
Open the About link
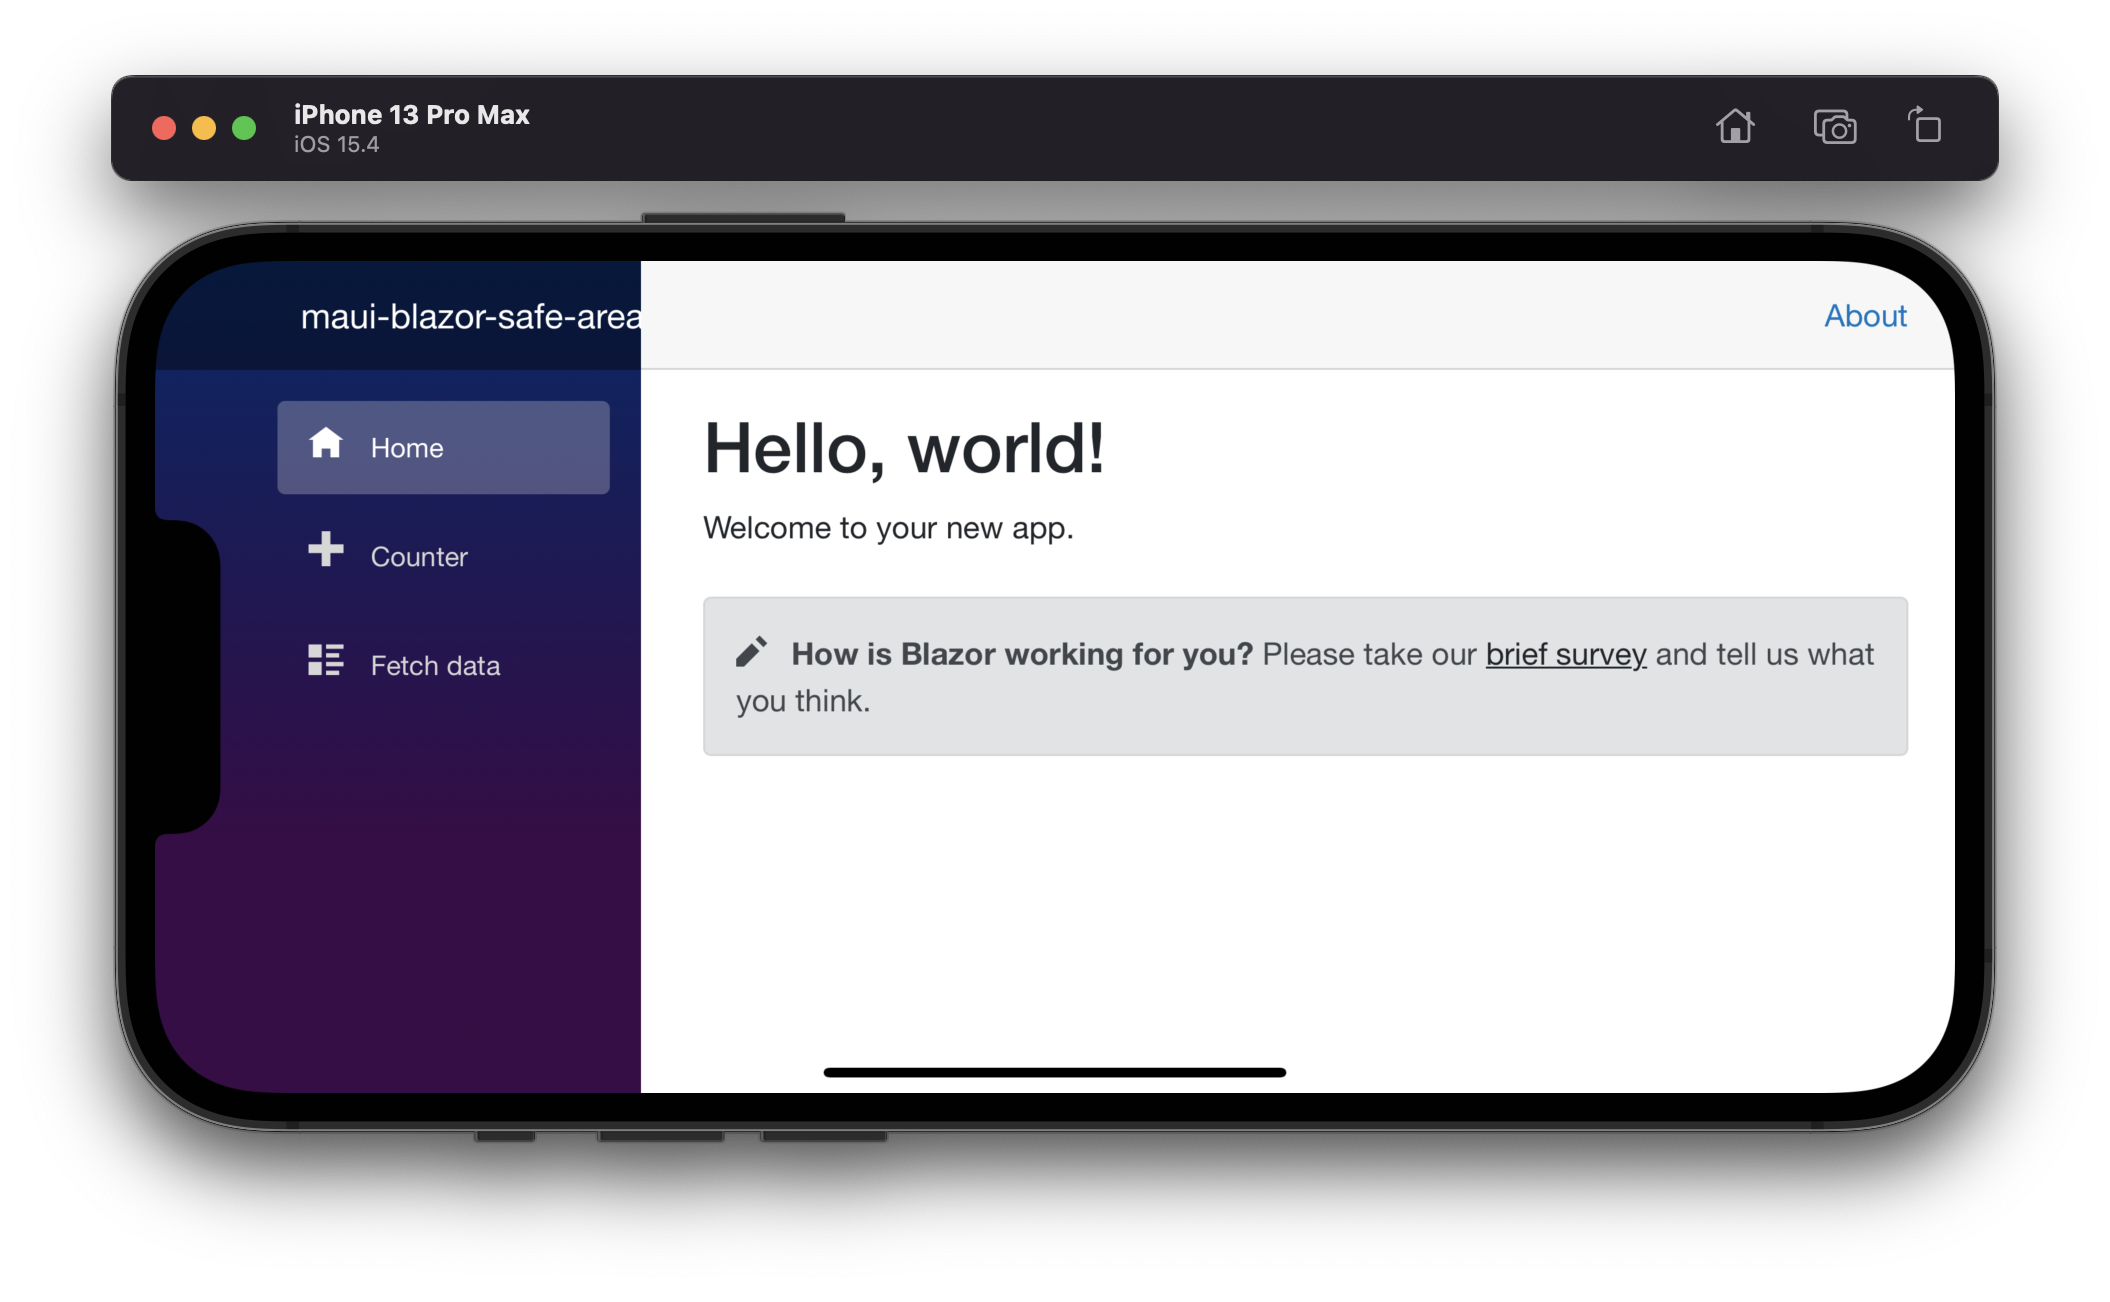pos(1865,316)
